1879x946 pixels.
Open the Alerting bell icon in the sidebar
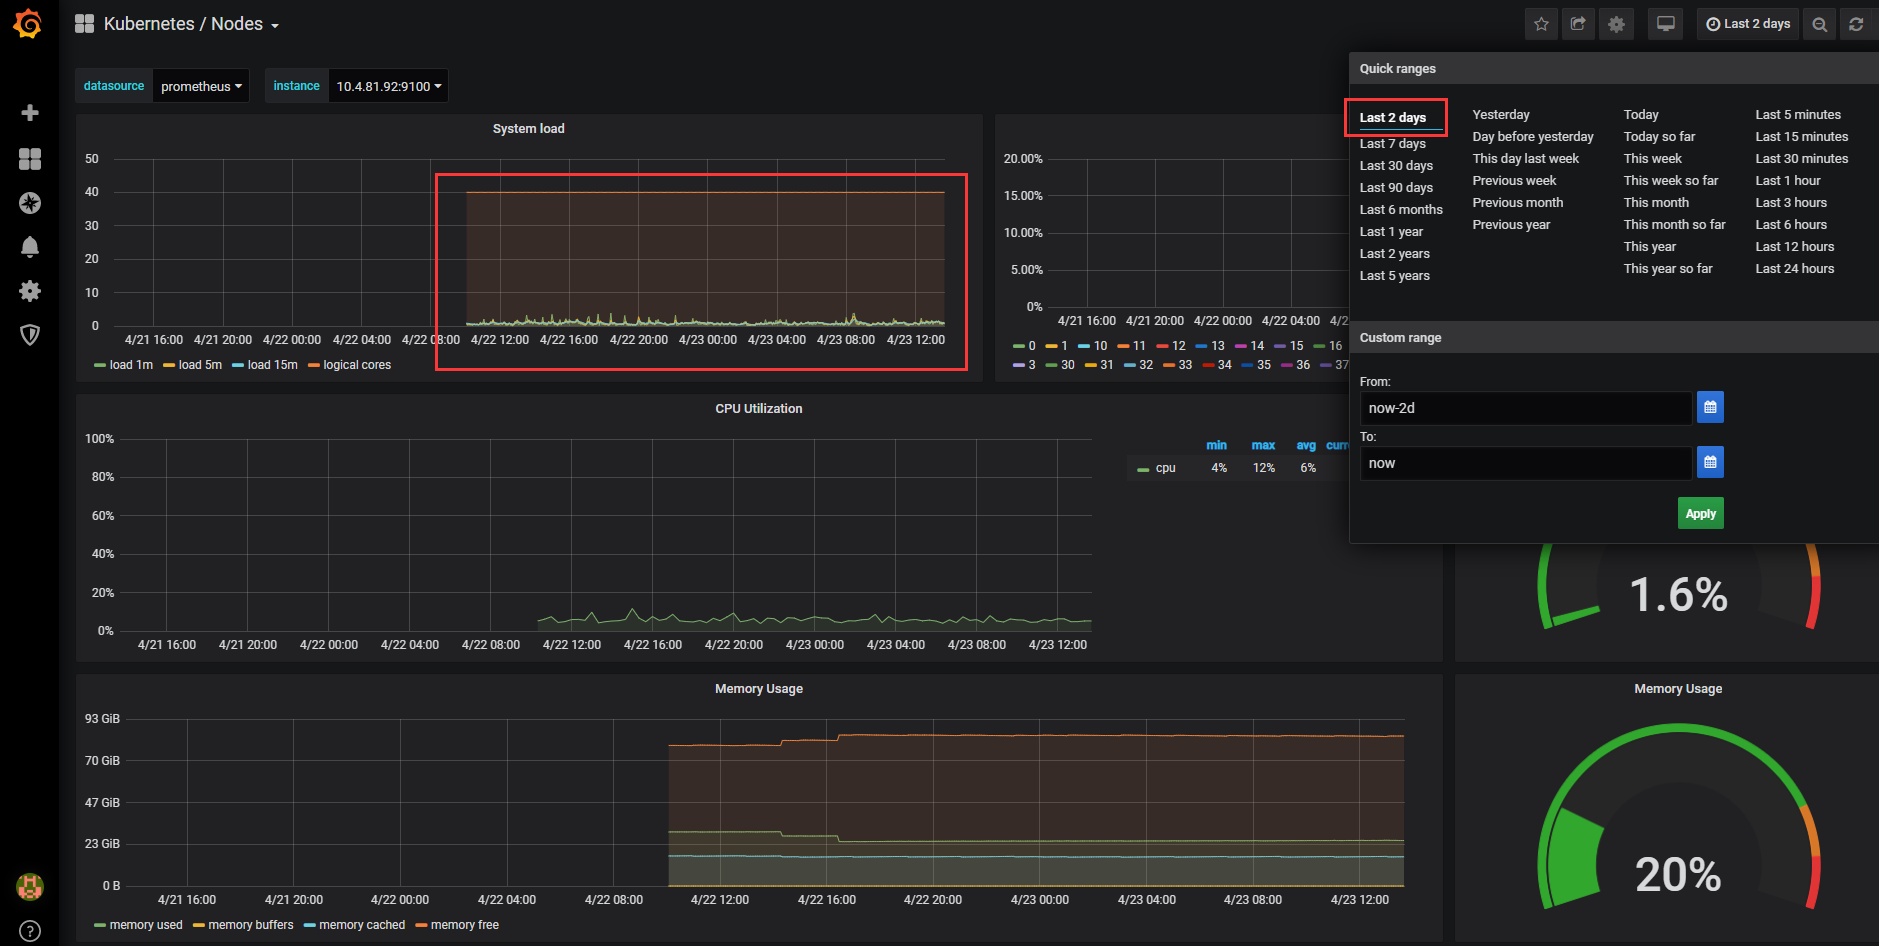(30, 247)
